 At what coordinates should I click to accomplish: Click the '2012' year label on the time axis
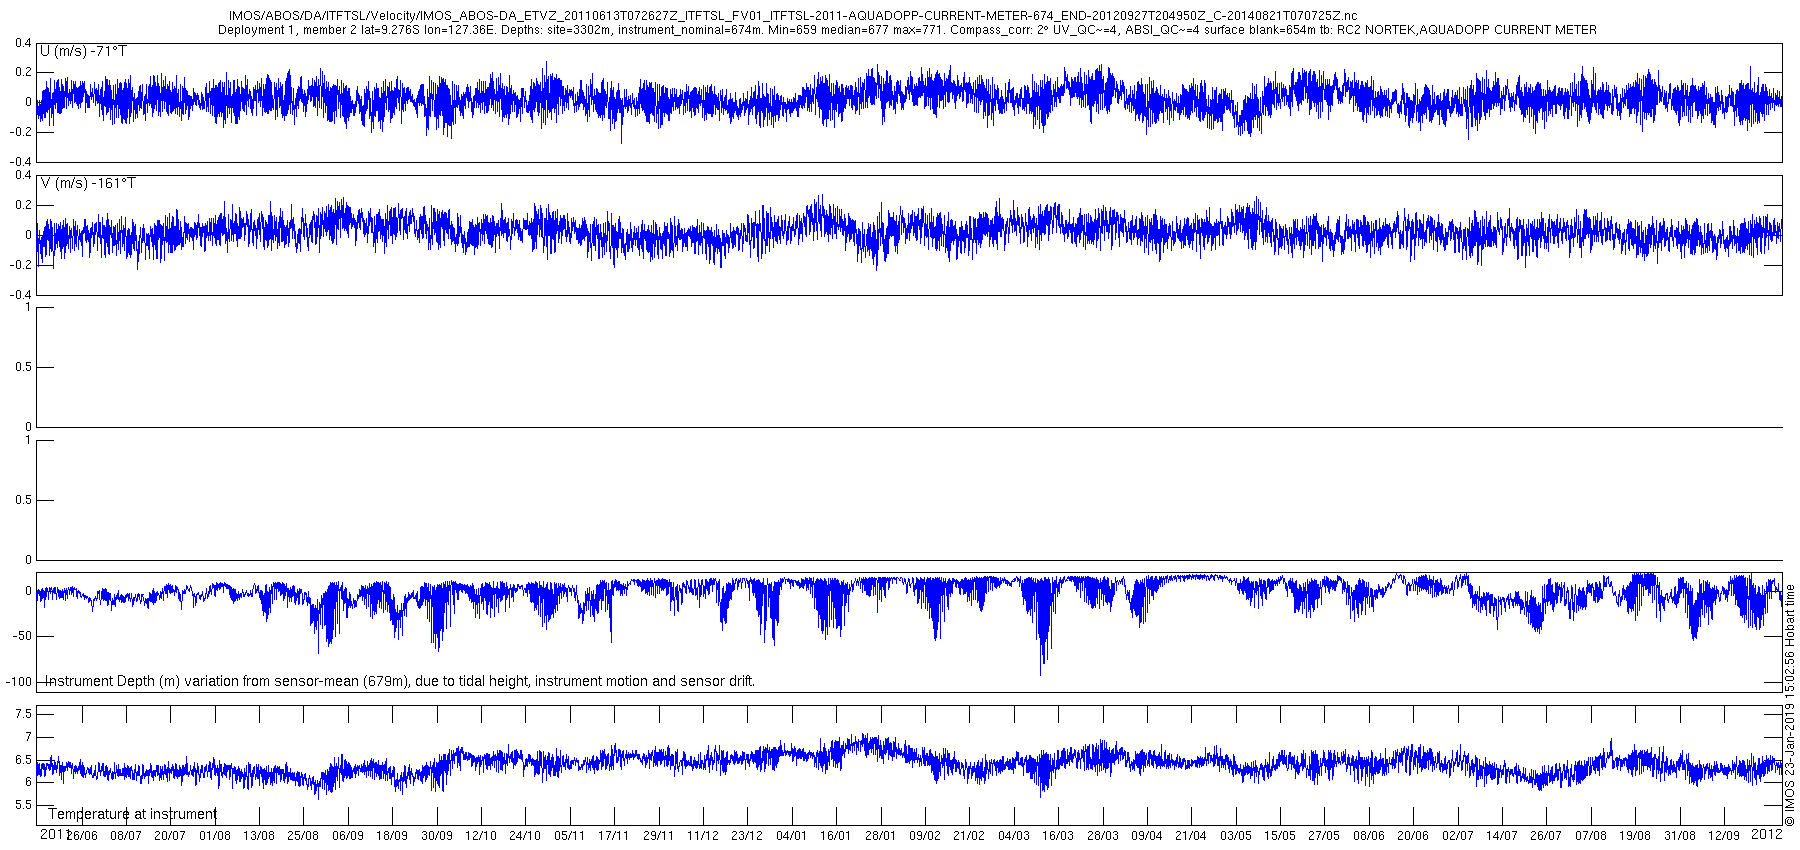click(x=1767, y=833)
